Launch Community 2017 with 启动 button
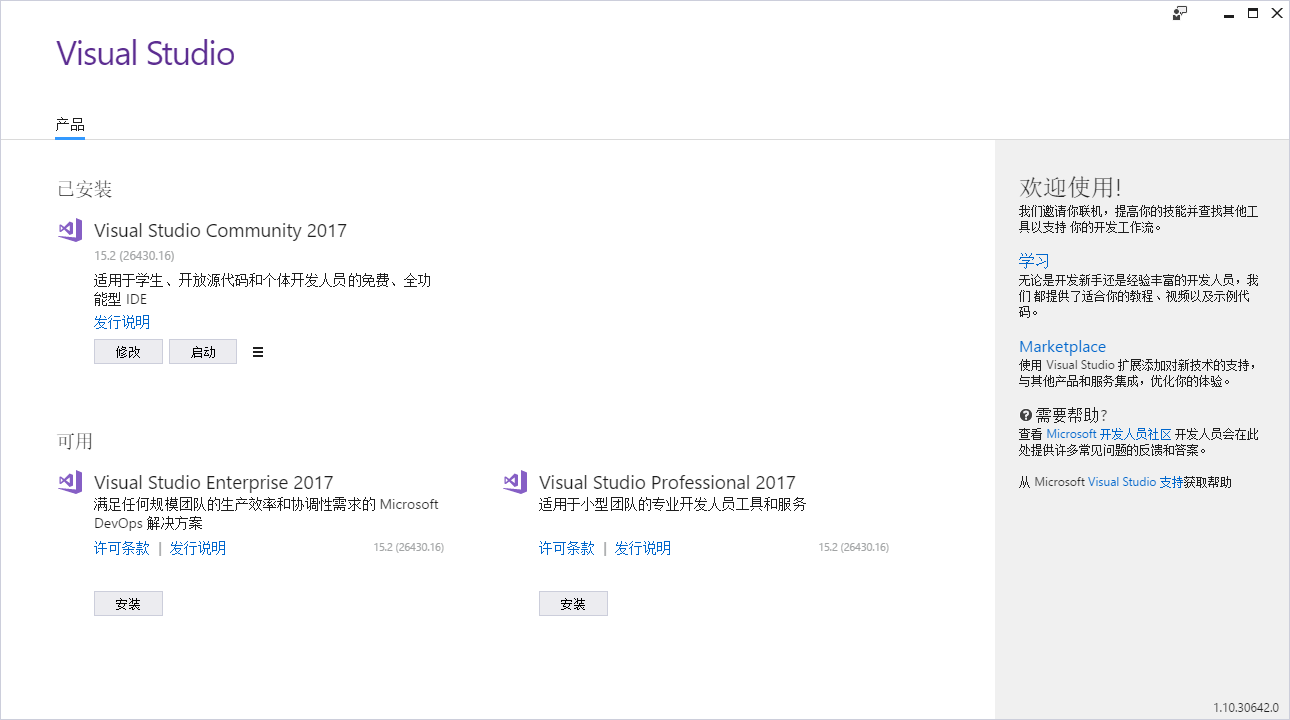 point(203,352)
